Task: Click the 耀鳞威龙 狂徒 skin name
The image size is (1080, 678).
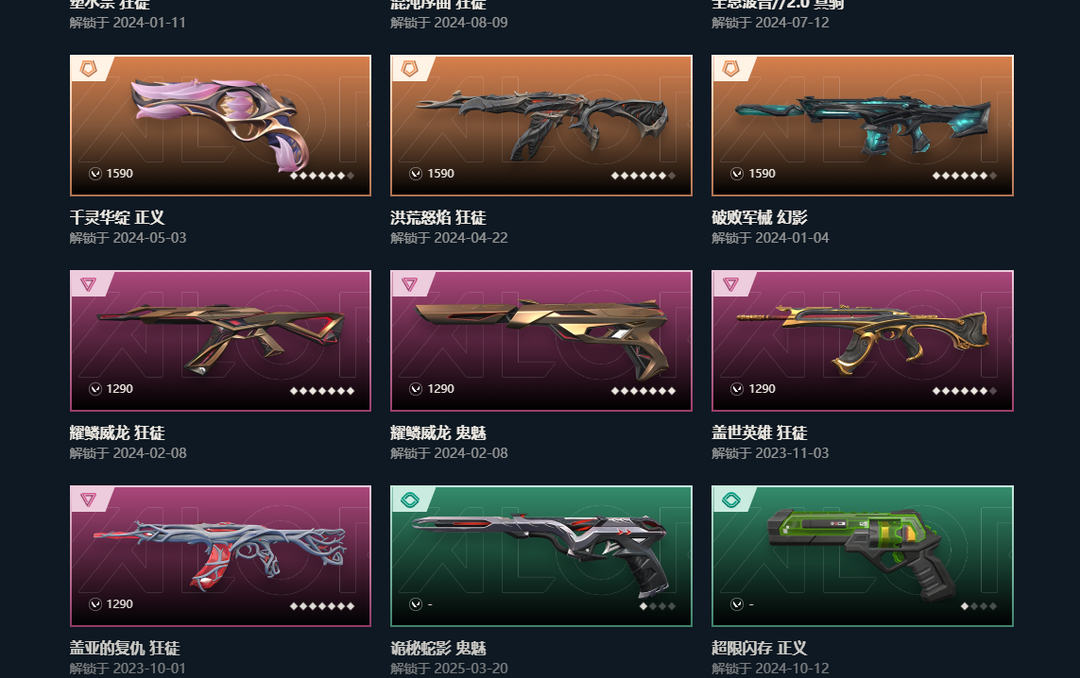Action: tap(117, 433)
